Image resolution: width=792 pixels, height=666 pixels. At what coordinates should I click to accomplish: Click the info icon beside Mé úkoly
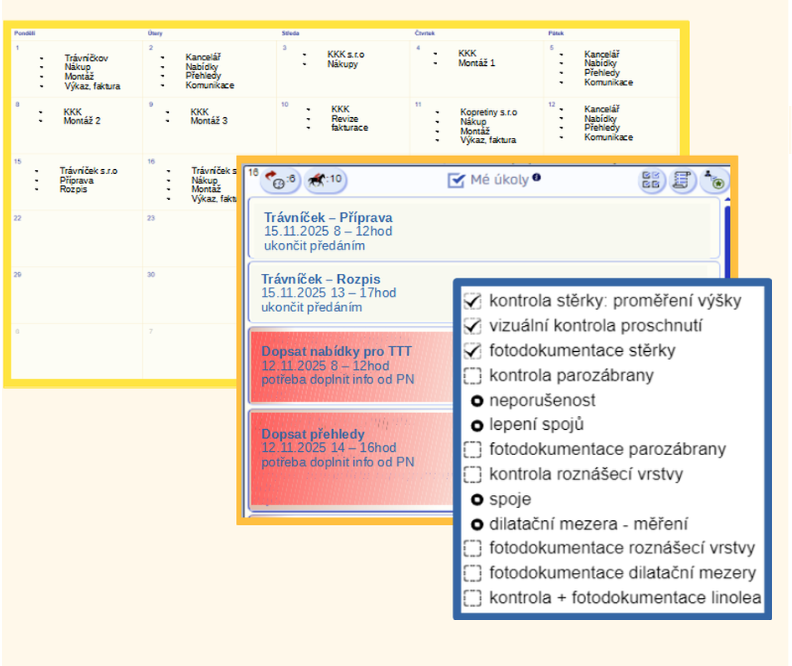pos(537,178)
